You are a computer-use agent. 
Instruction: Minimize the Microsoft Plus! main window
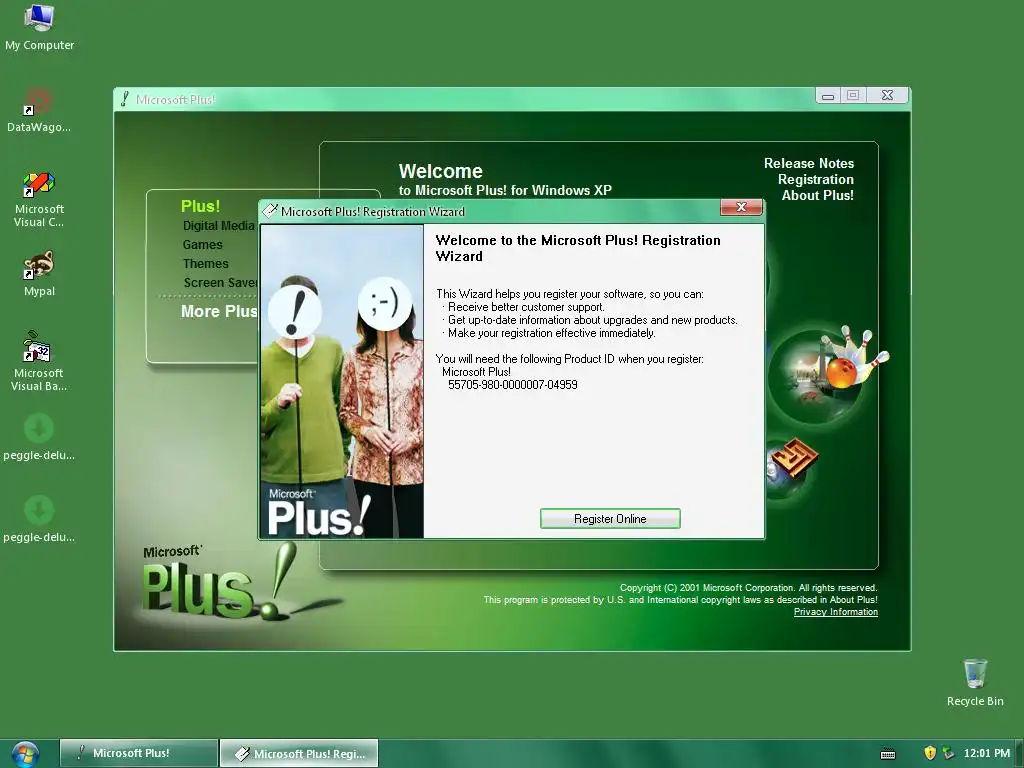point(828,95)
